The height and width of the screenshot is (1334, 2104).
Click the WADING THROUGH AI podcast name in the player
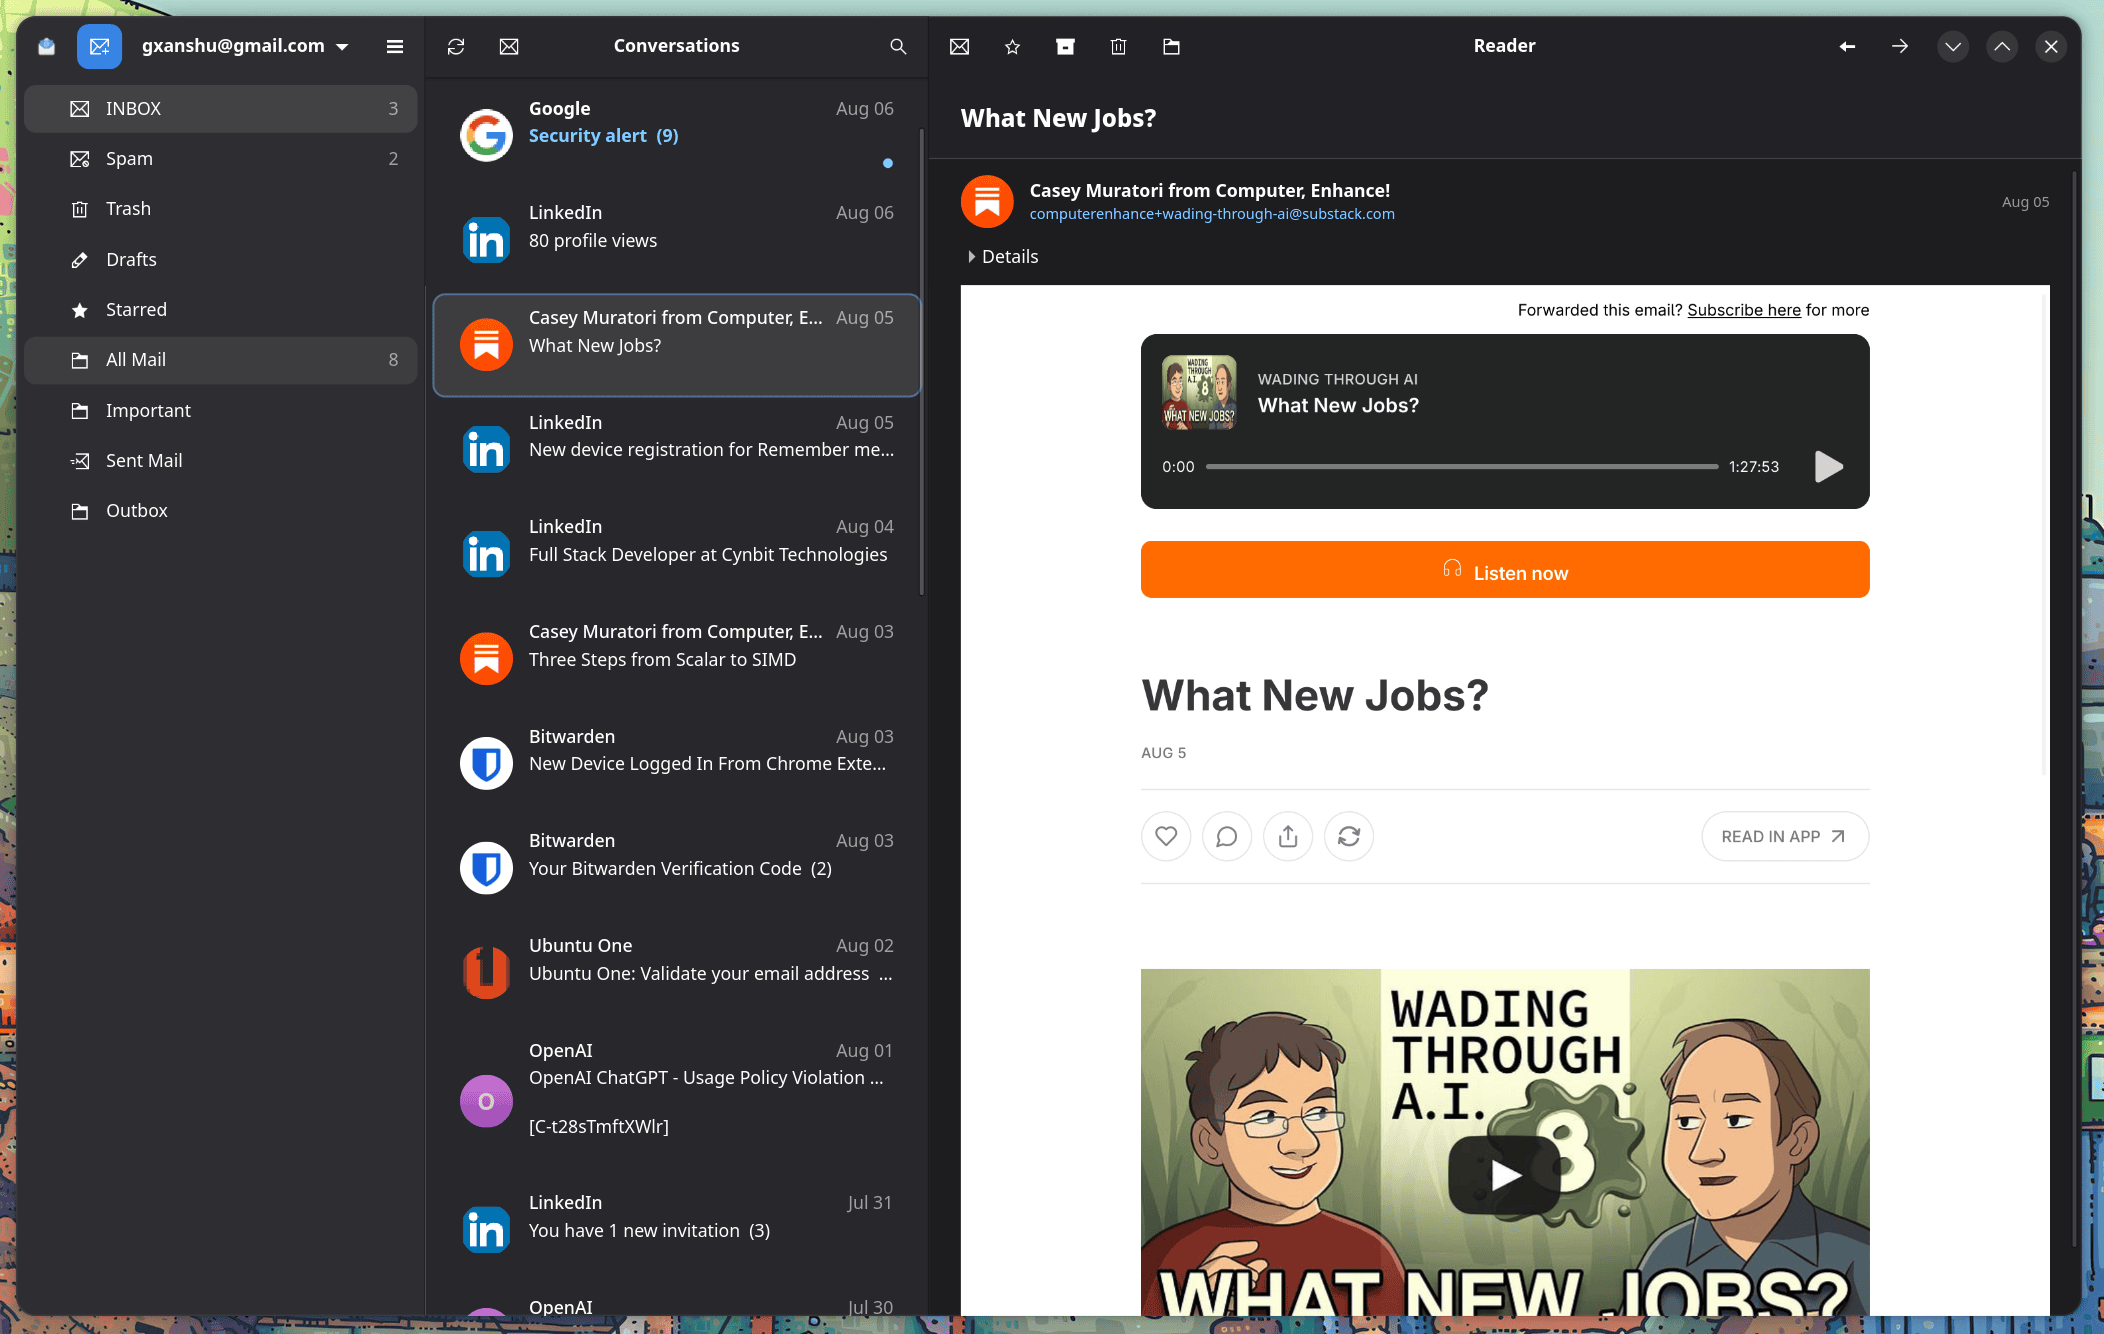1338,379
